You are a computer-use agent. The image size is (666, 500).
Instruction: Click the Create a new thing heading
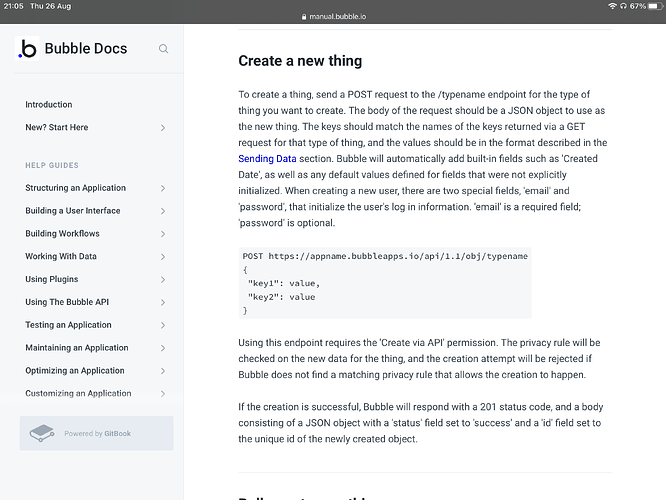click(300, 61)
